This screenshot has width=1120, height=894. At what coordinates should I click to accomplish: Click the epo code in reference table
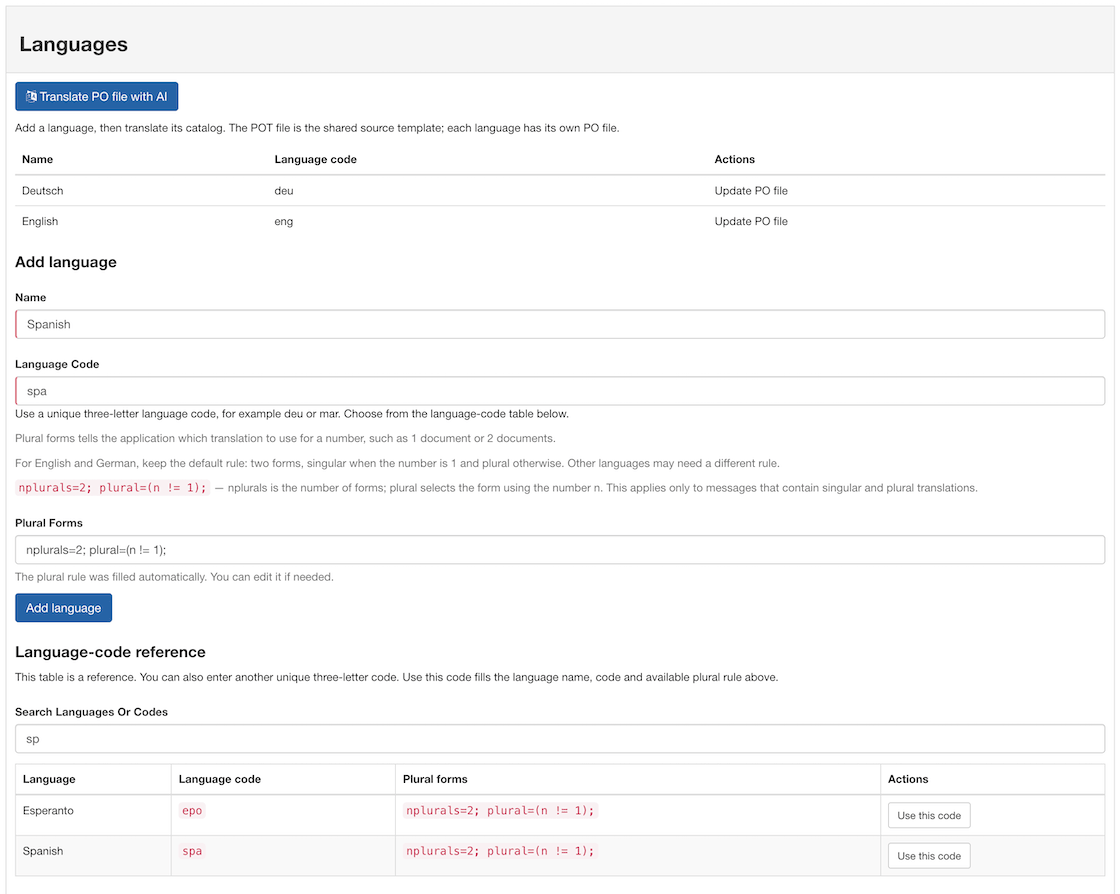[192, 810]
